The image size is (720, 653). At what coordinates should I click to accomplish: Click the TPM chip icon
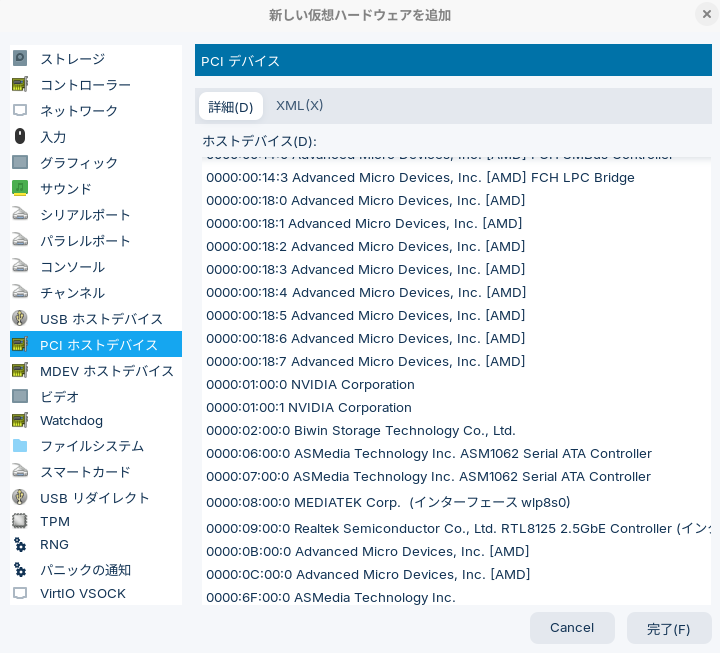pyautogui.click(x=20, y=521)
